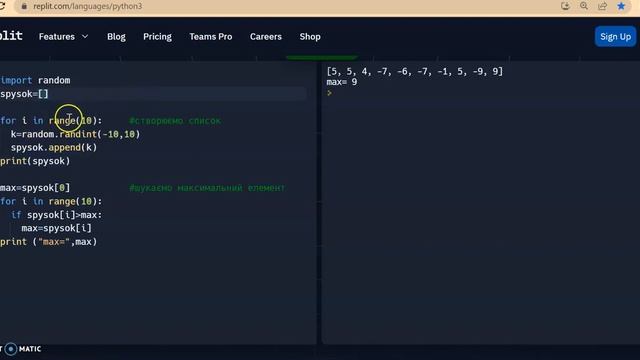This screenshot has height=360, width=640.
Task: Place cursor on 'spysok=[]' line
Action: pyautogui.click(x=24, y=94)
